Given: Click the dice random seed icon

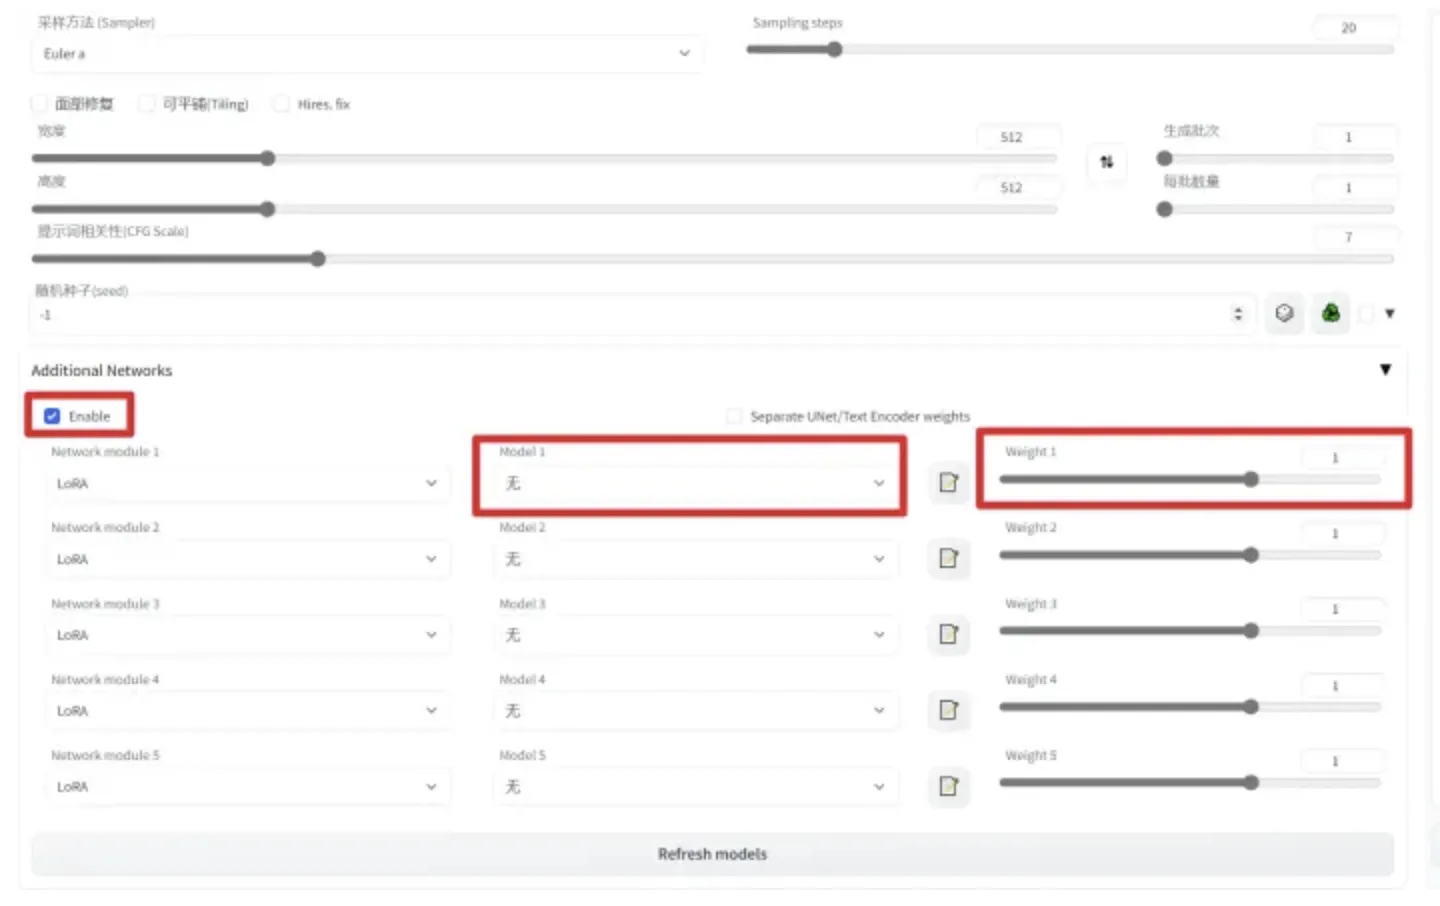Looking at the screenshot, I should pyautogui.click(x=1284, y=314).
